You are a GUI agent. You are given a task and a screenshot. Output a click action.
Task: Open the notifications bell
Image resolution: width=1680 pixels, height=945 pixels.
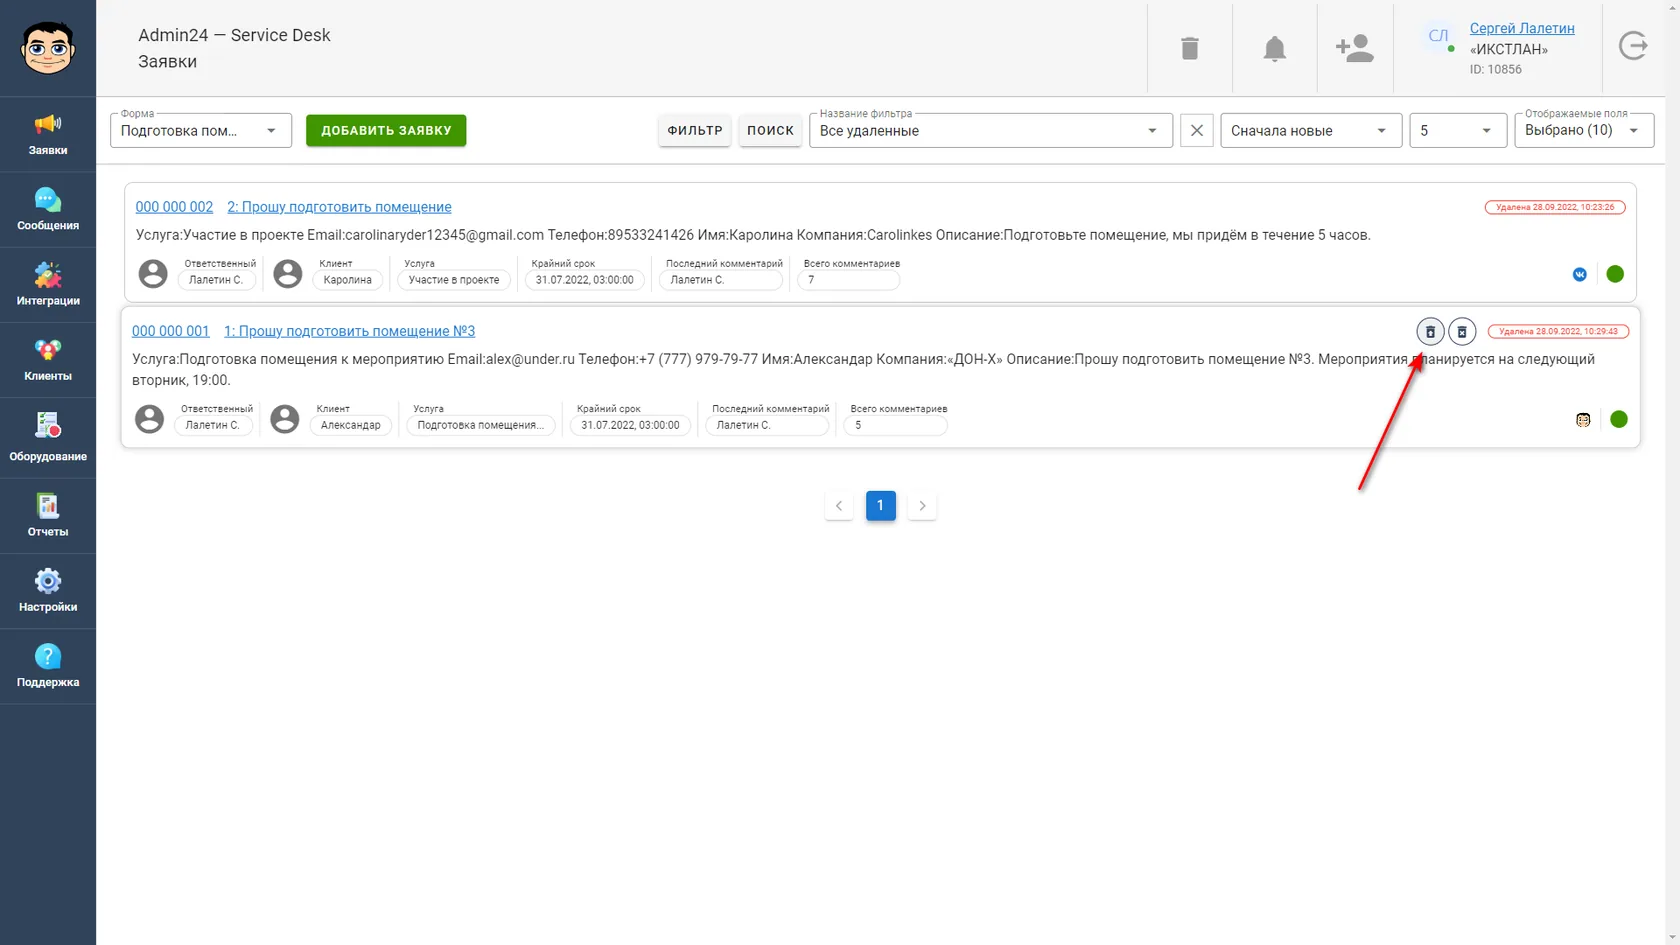pos(1274,48)
